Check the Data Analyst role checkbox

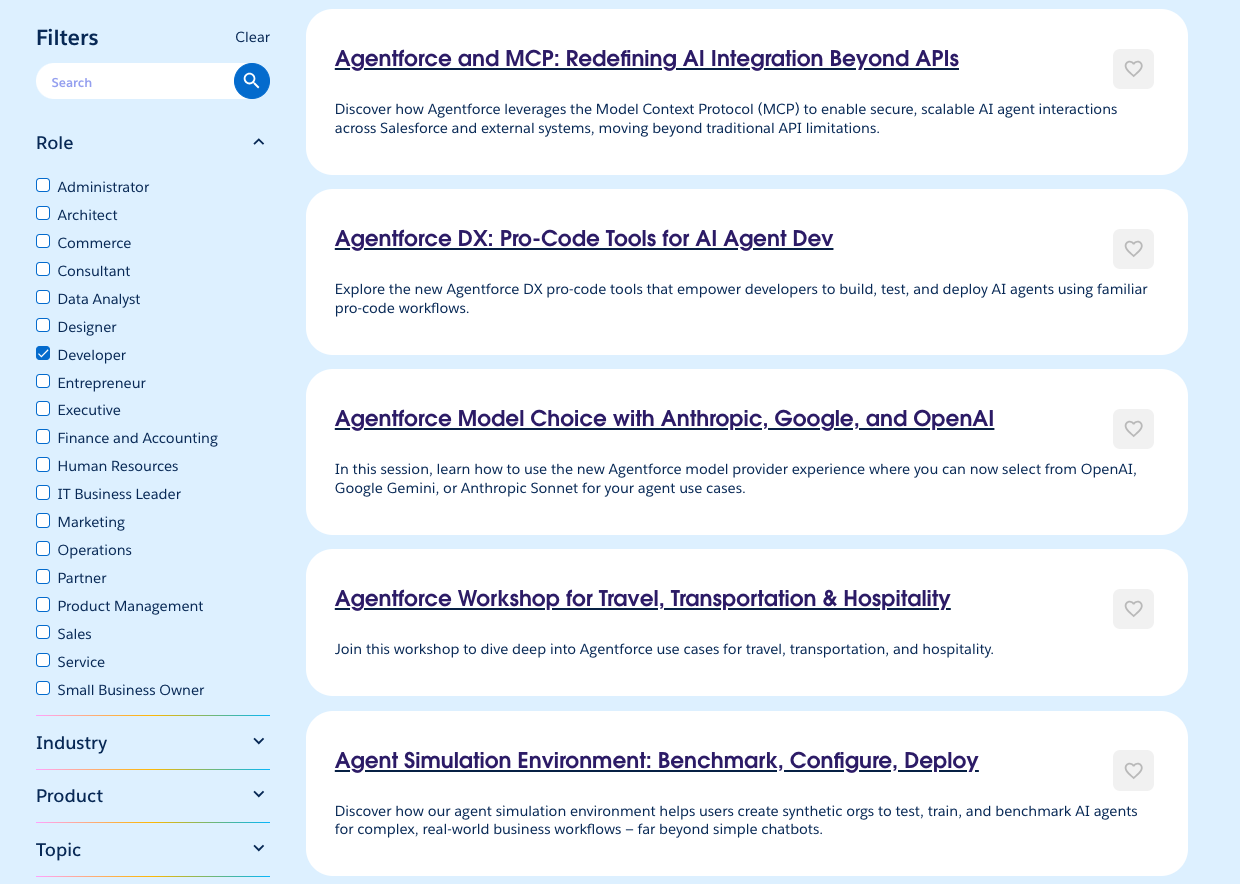pos(43,297)
